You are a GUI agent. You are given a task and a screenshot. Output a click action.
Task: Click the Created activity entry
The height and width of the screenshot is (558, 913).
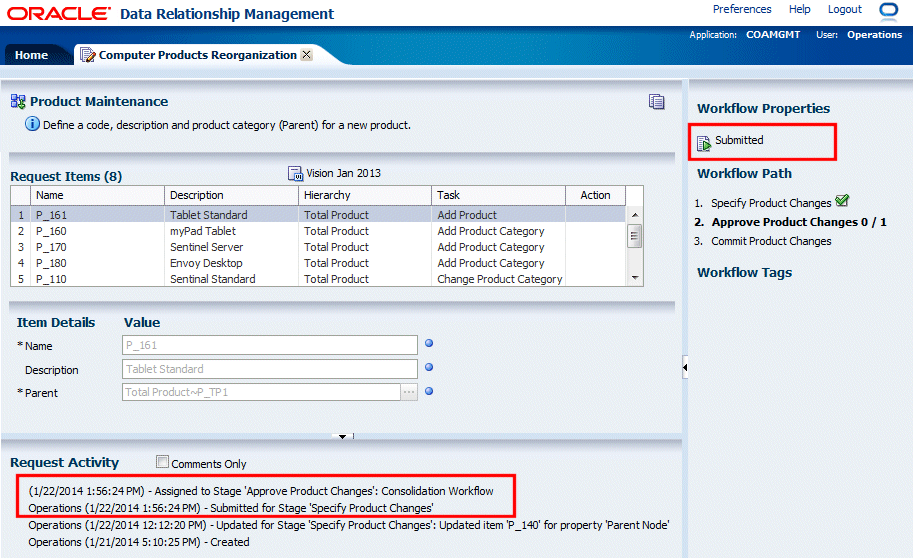[139, 542]
